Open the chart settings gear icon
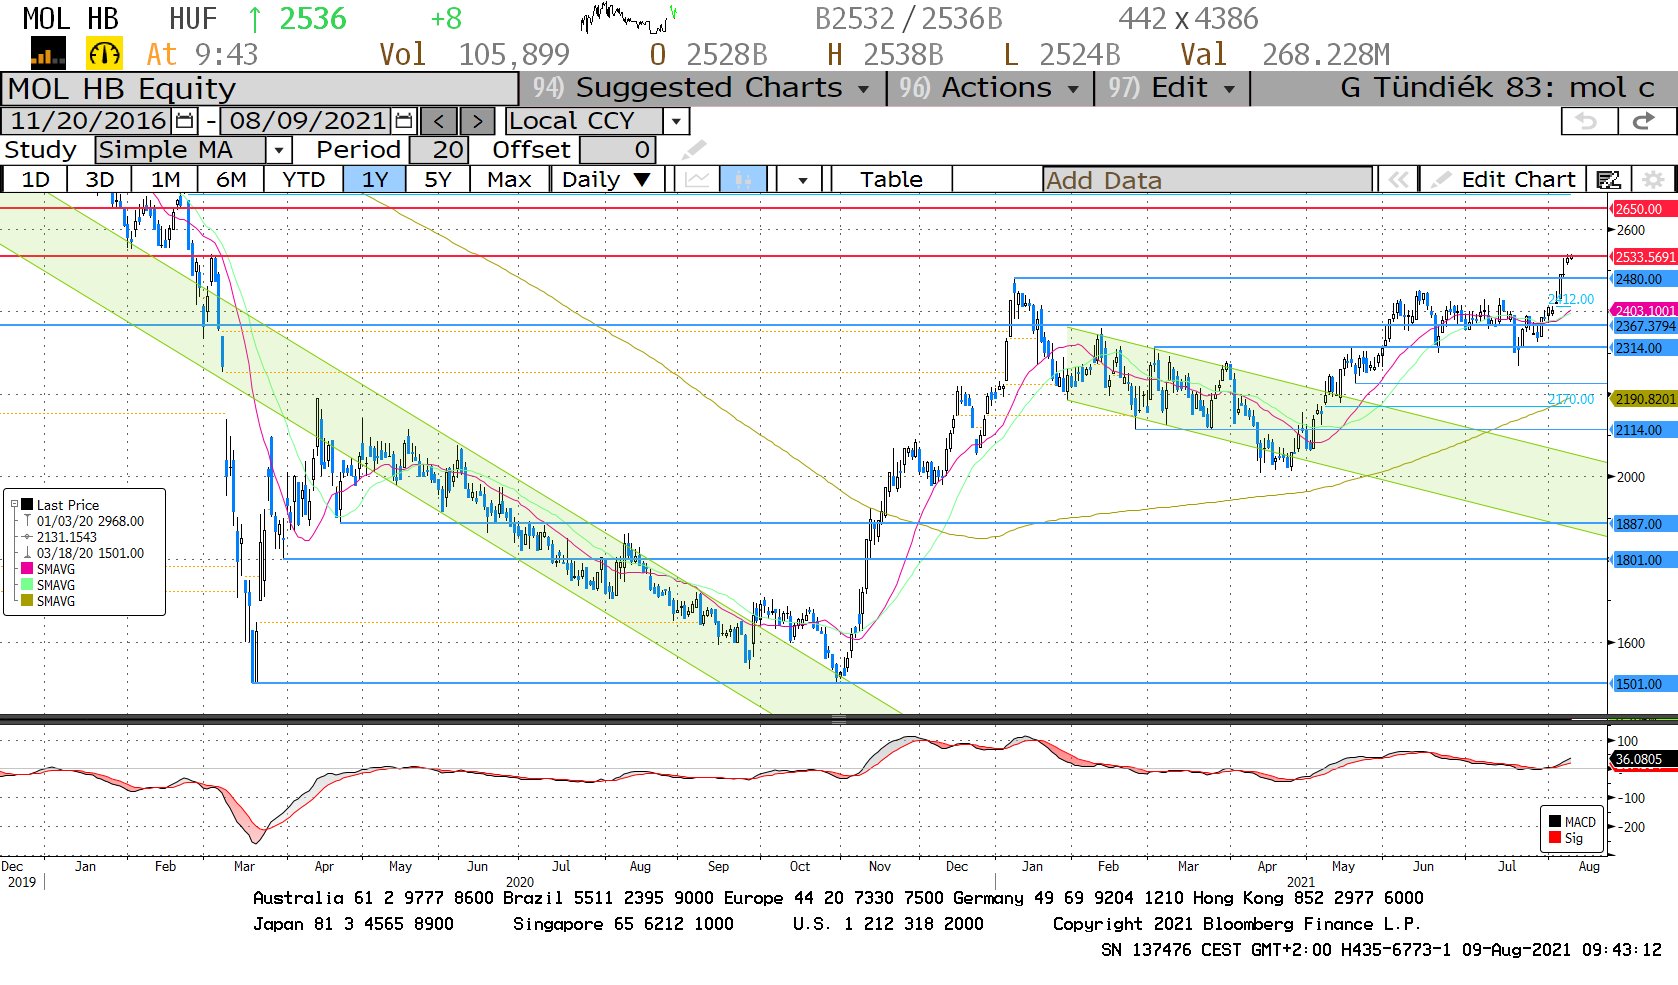 tap(1654, 179)
